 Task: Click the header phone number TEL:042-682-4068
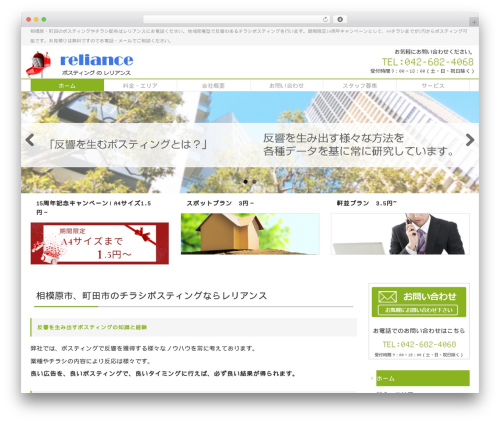click(x=428, y=62)
